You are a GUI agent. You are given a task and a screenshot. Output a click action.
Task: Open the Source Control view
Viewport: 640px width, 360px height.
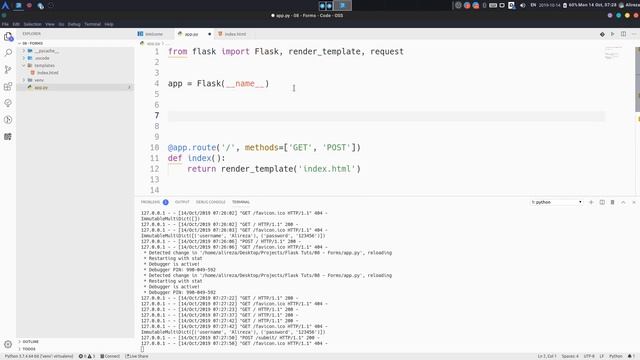pos(8,69)
